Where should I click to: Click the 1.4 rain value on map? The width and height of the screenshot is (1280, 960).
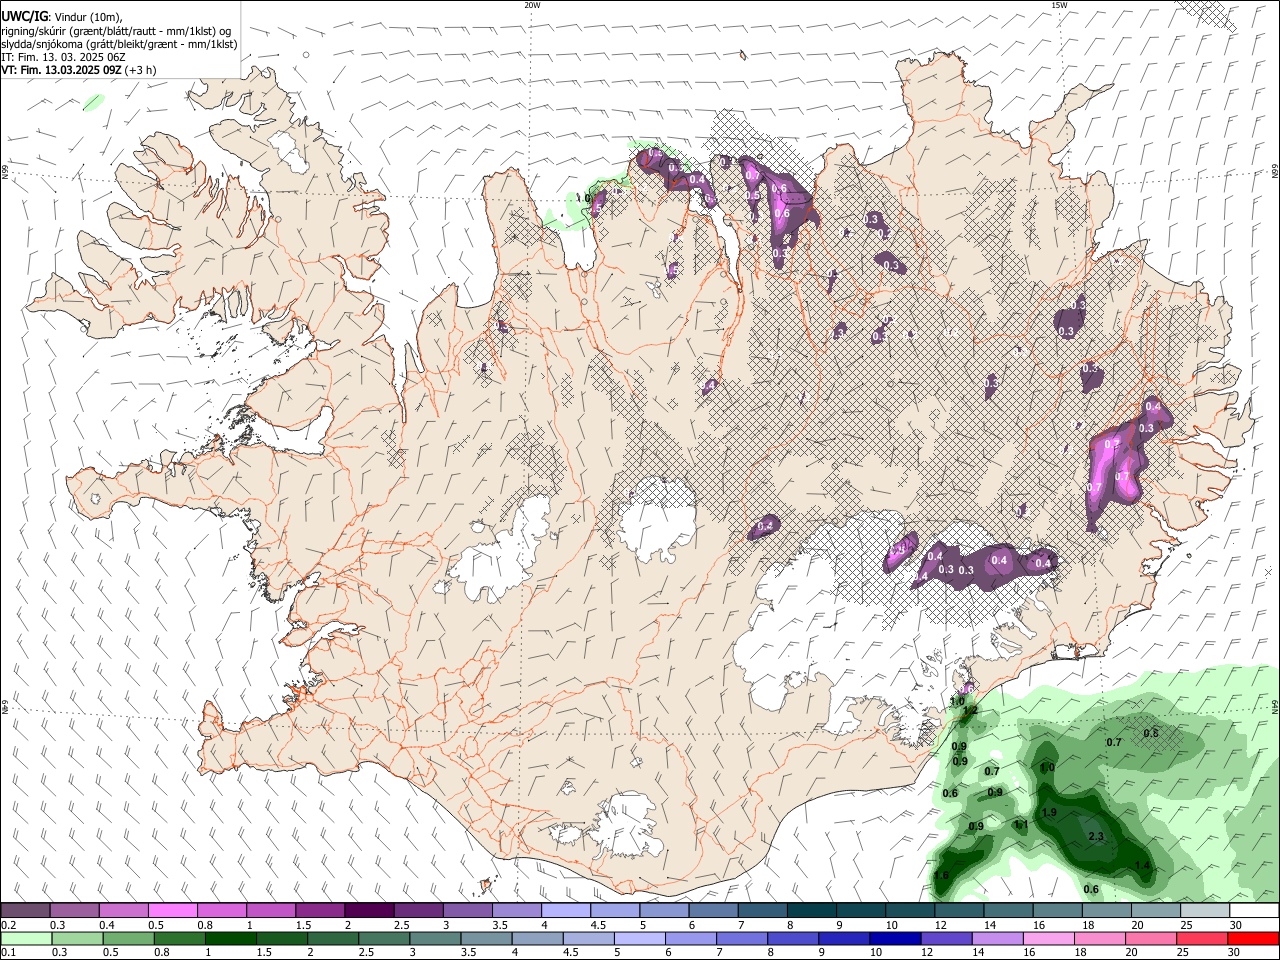[1143, 866]
